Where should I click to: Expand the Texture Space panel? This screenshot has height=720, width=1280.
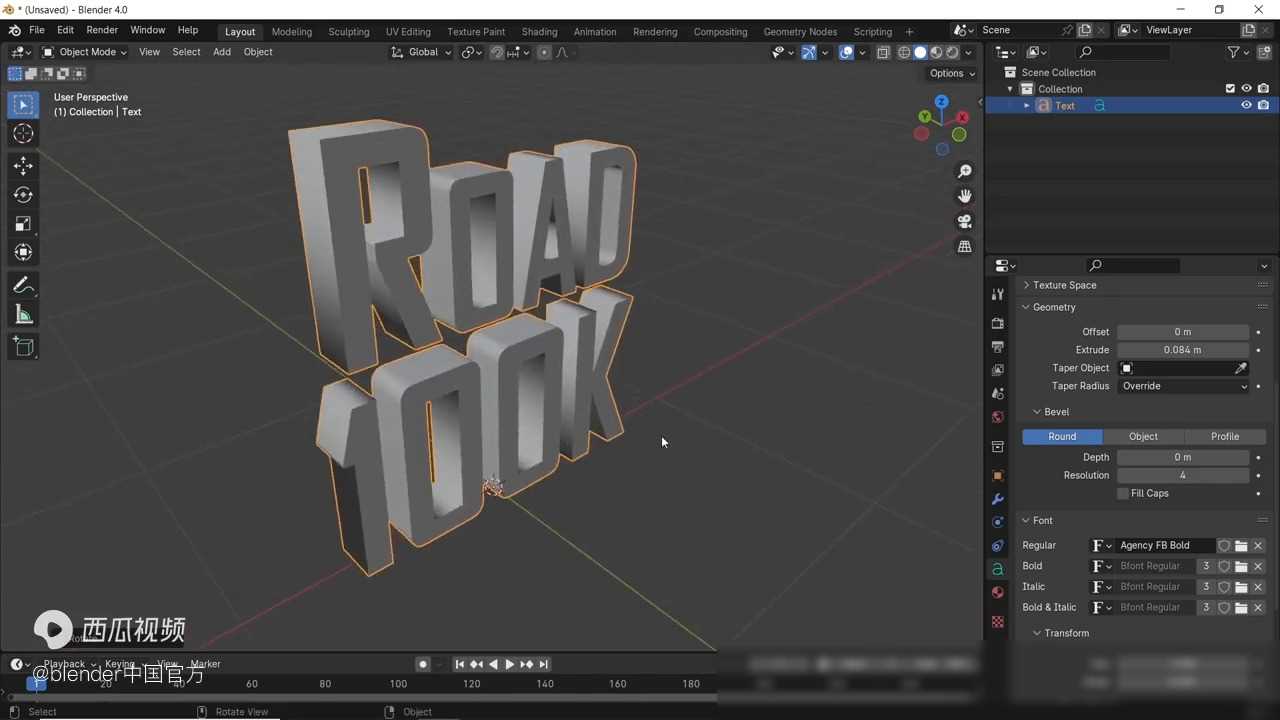pos(1064,285)
